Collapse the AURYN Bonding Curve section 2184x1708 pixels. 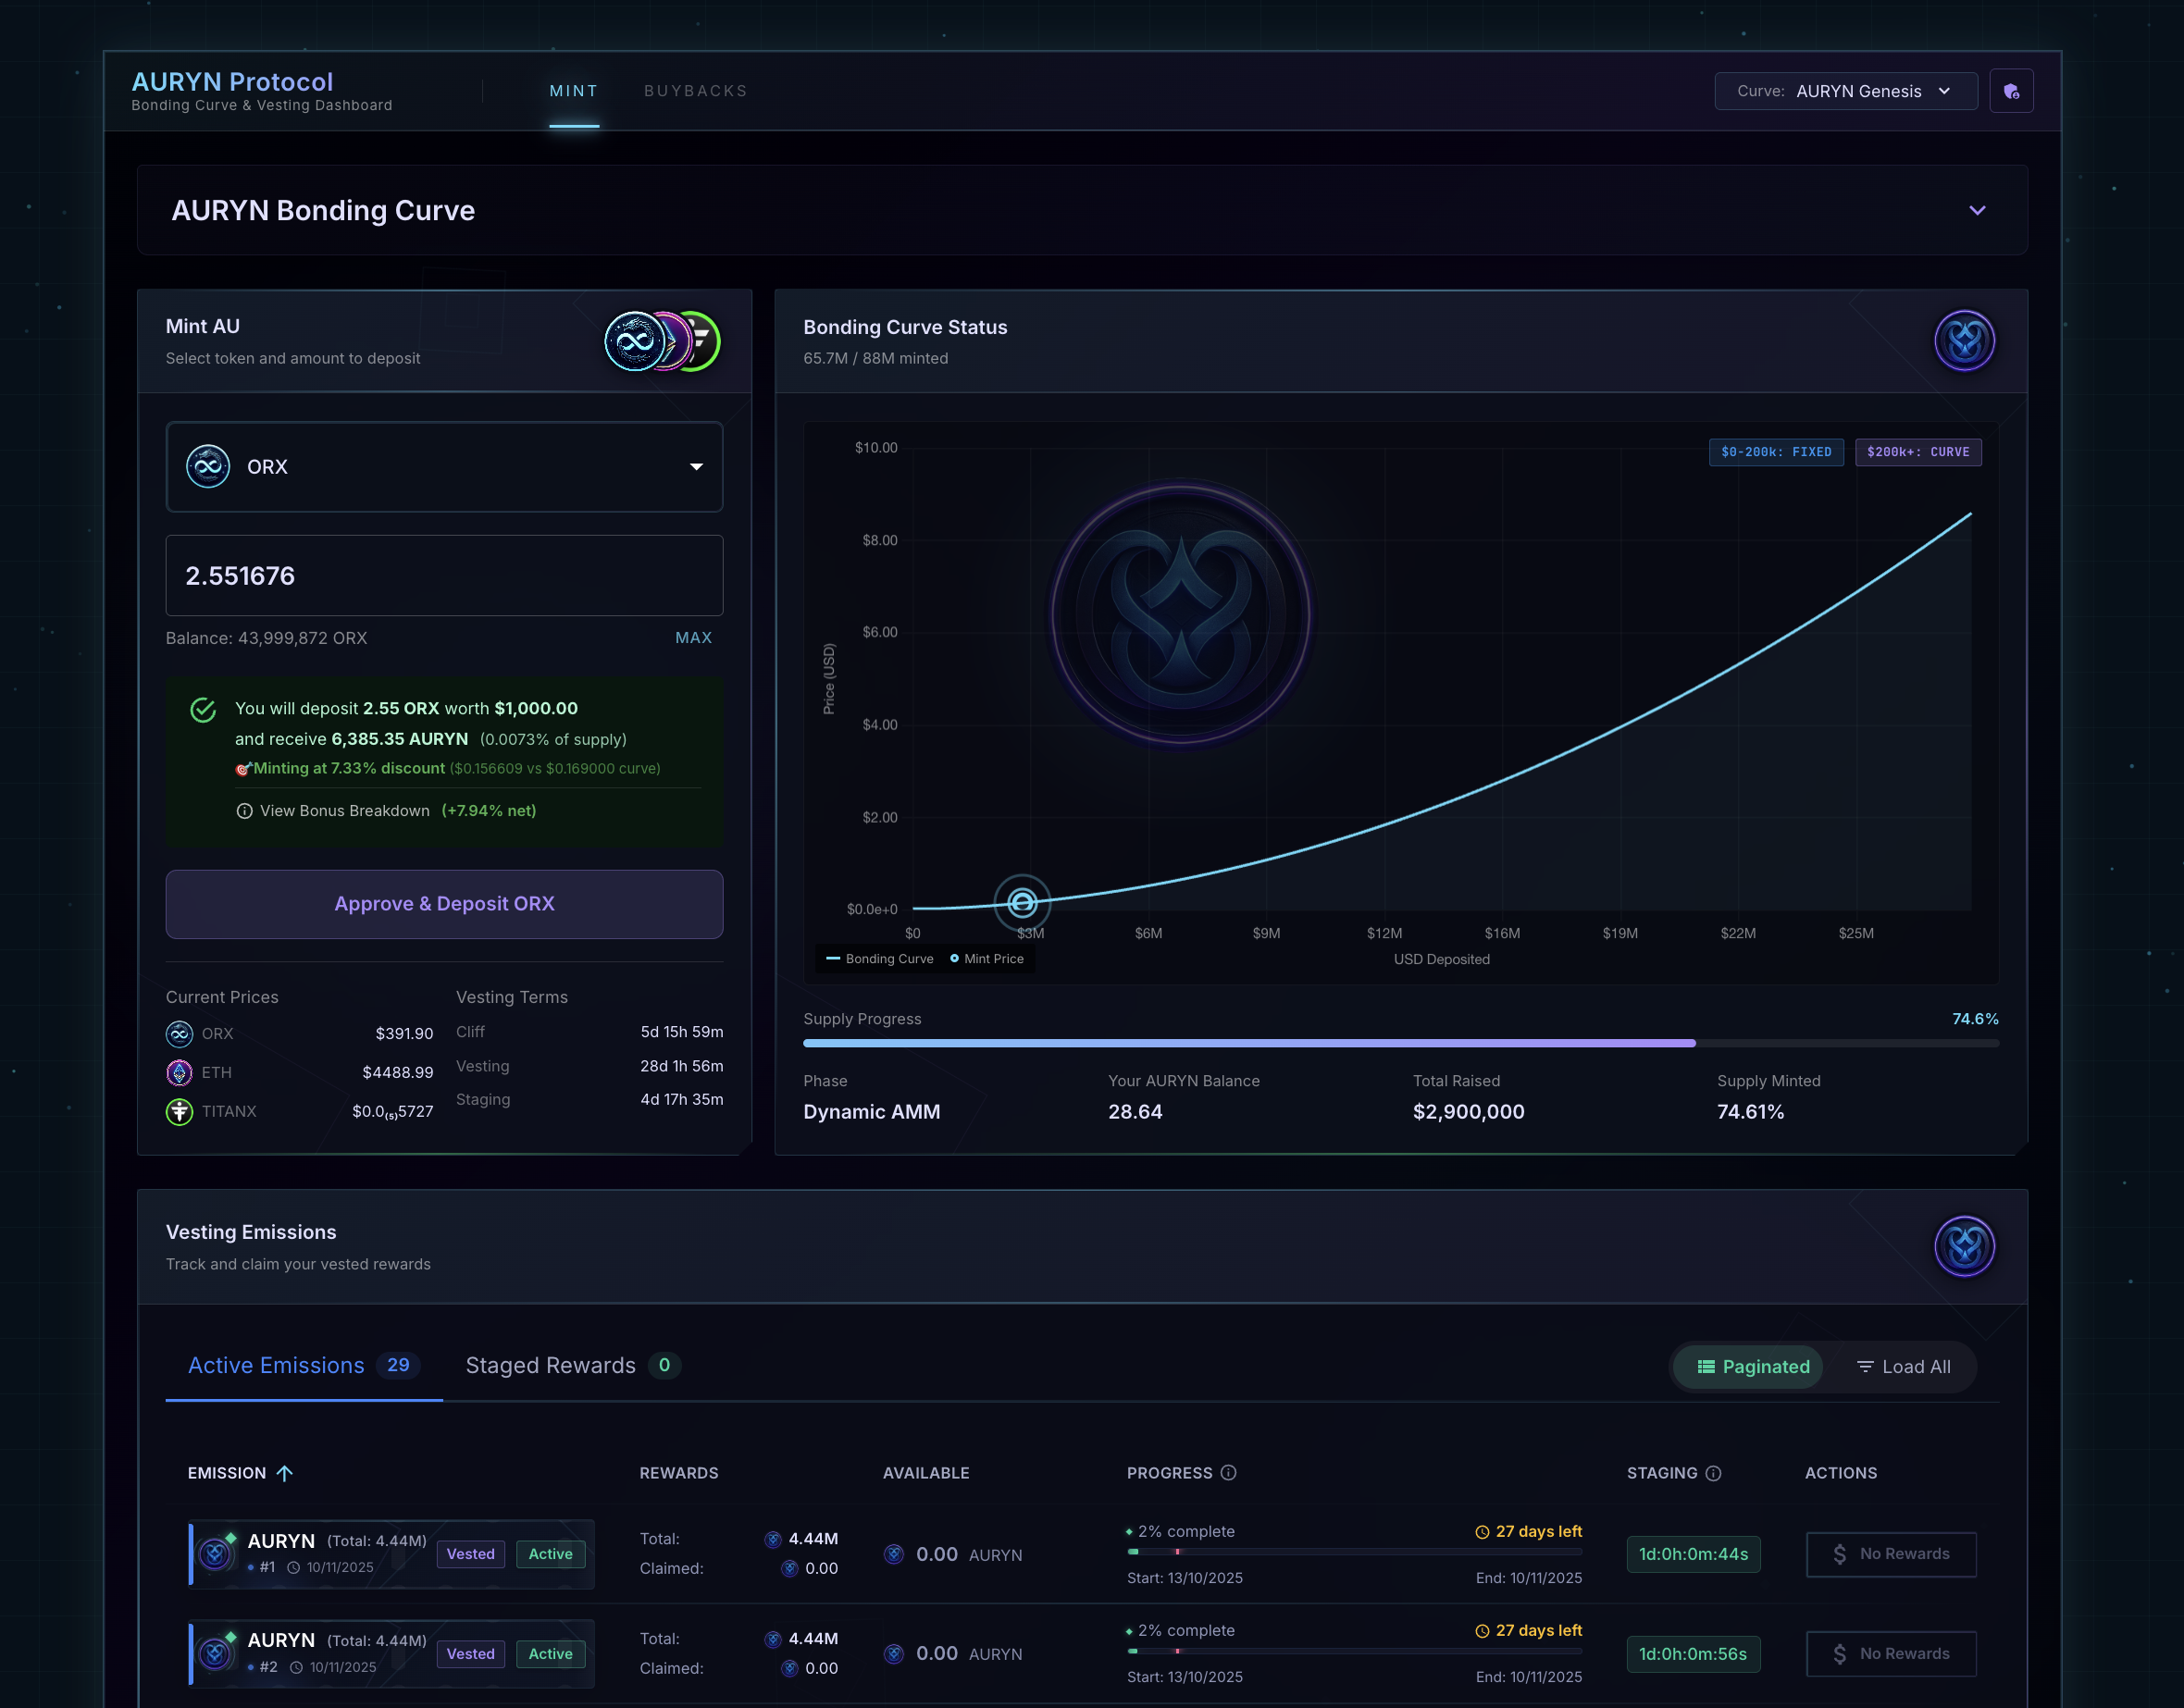1976,210
